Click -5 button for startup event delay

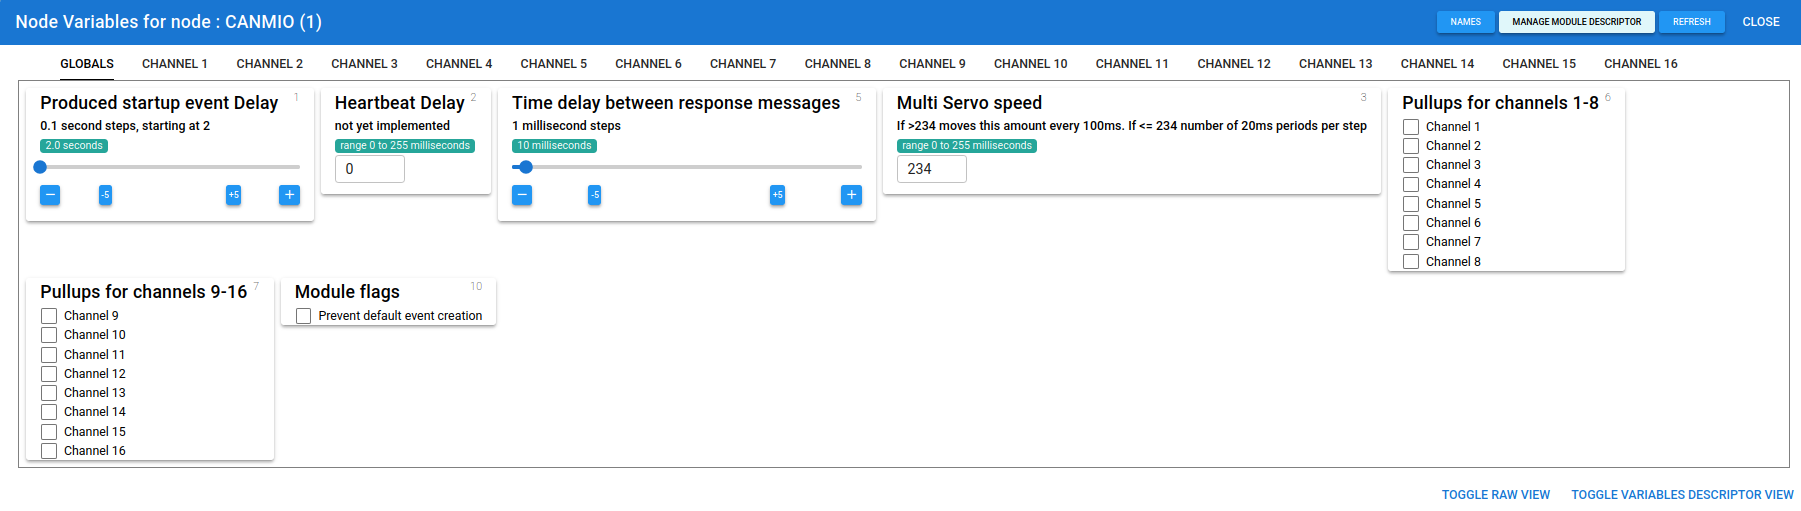point(105,195)
